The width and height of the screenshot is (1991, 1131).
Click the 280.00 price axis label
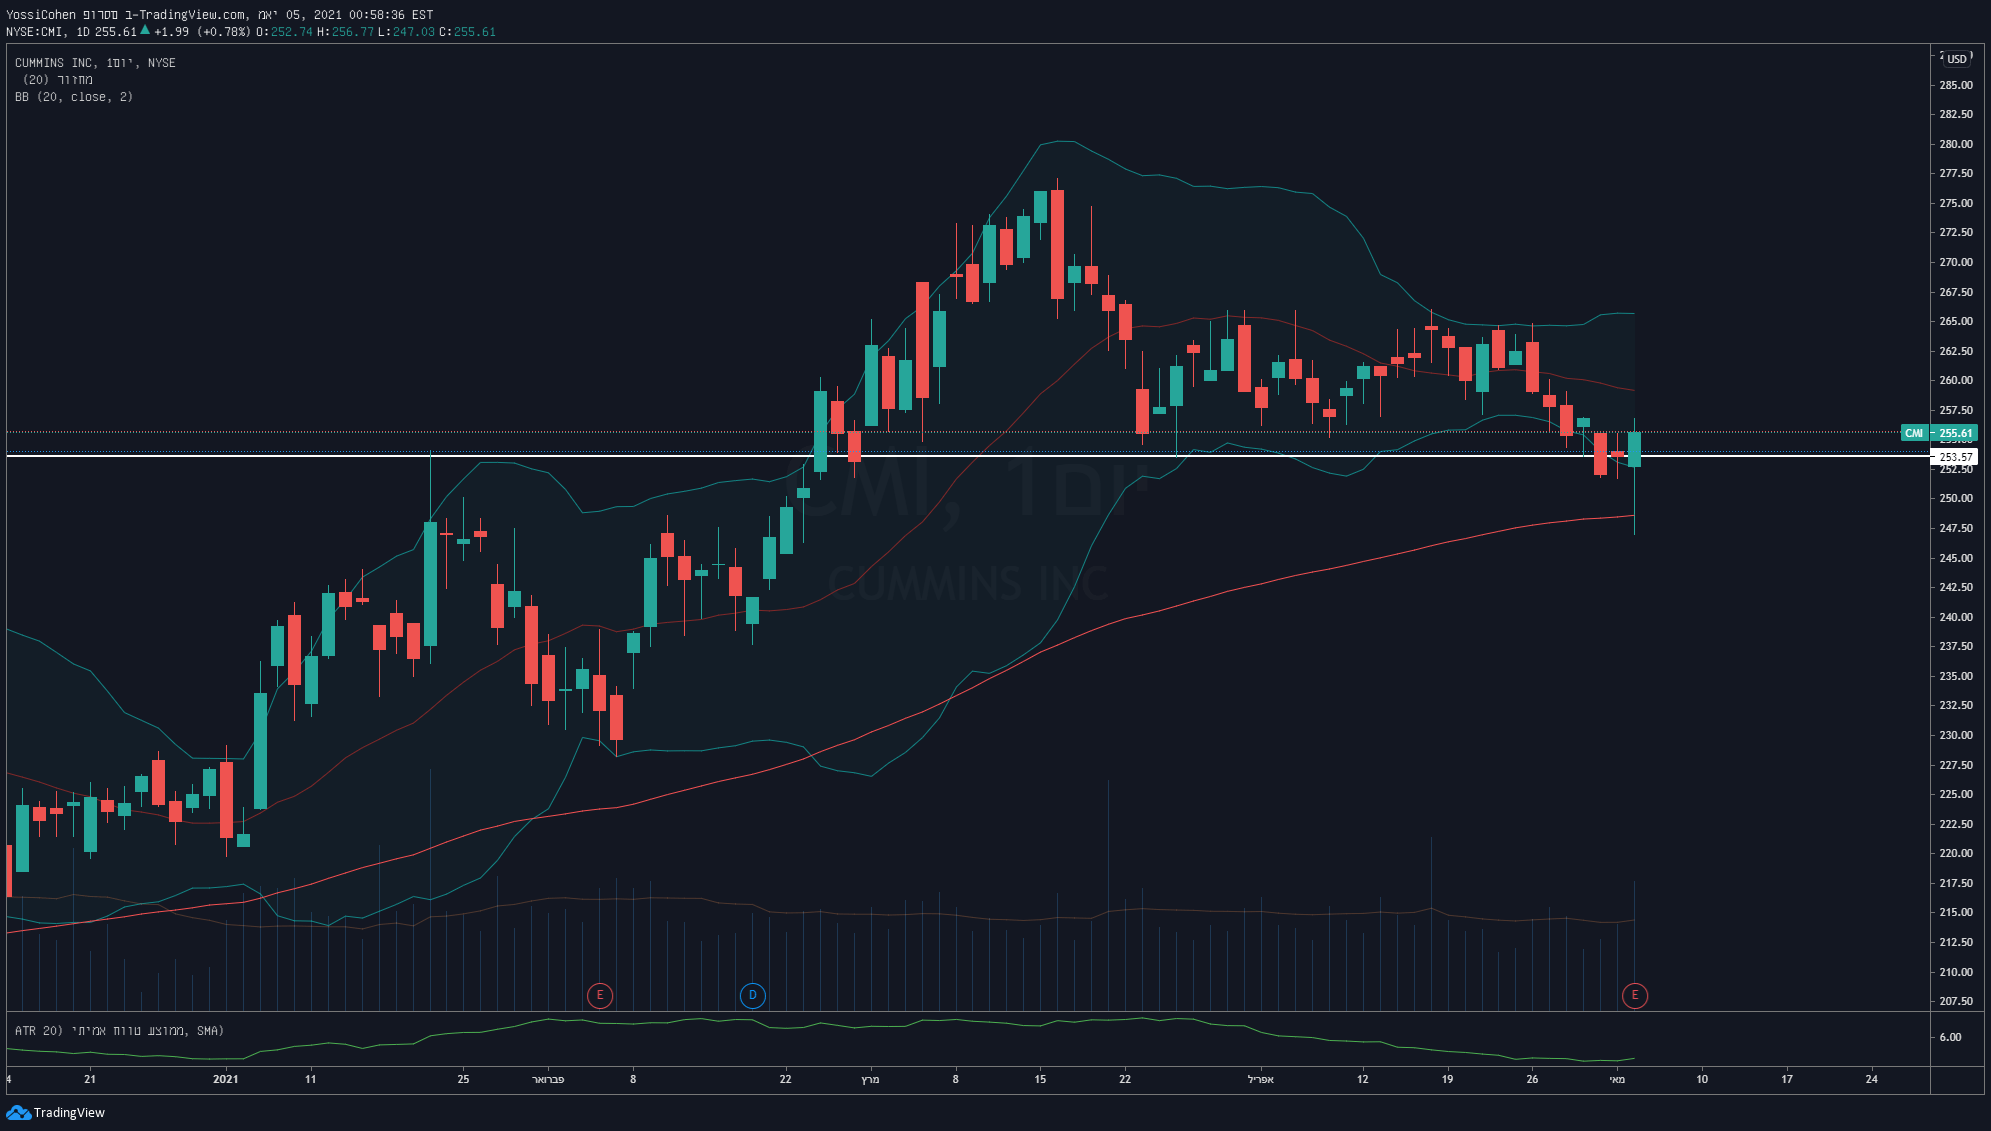coord(1955,144)
